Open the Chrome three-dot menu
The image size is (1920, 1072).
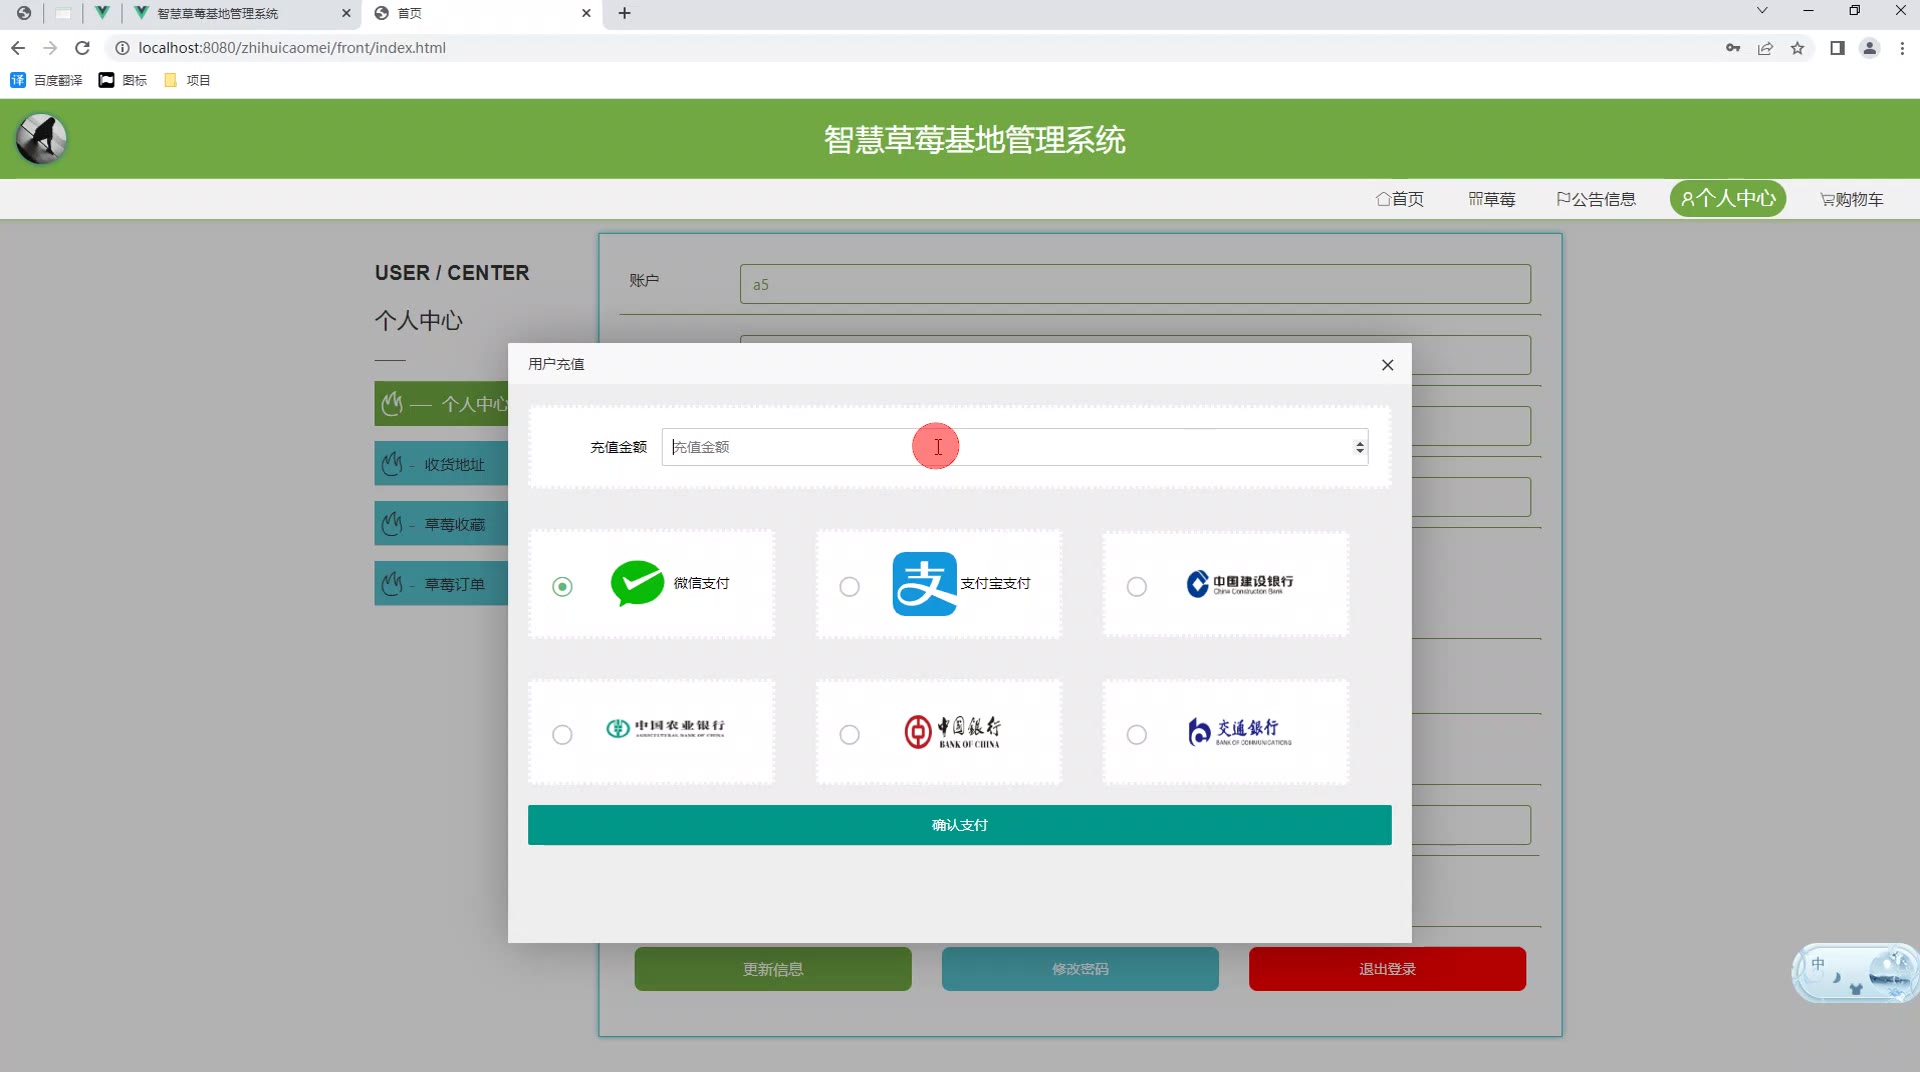(x=1902, y=48)
